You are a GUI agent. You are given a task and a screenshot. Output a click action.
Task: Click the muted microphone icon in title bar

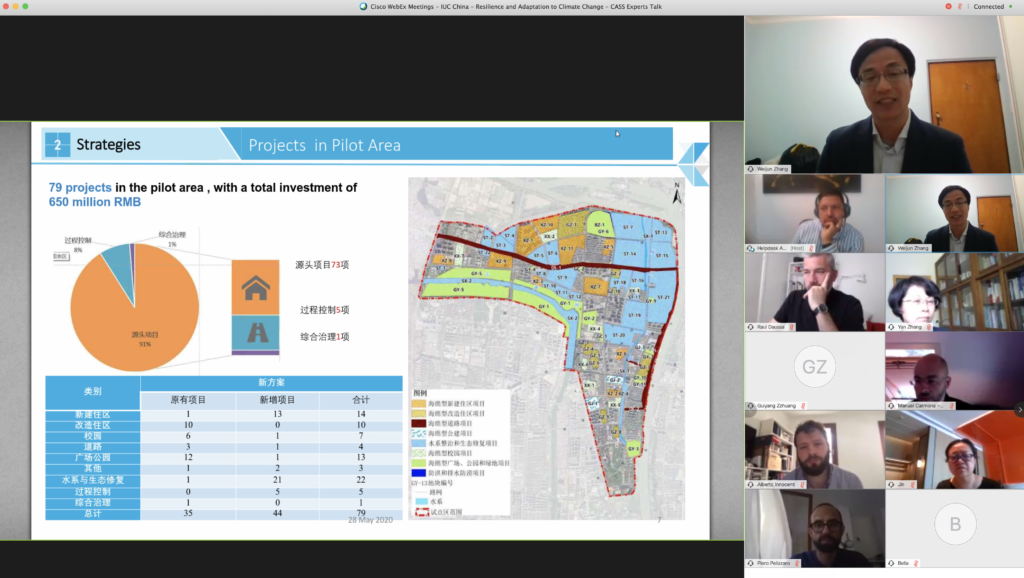960,6
